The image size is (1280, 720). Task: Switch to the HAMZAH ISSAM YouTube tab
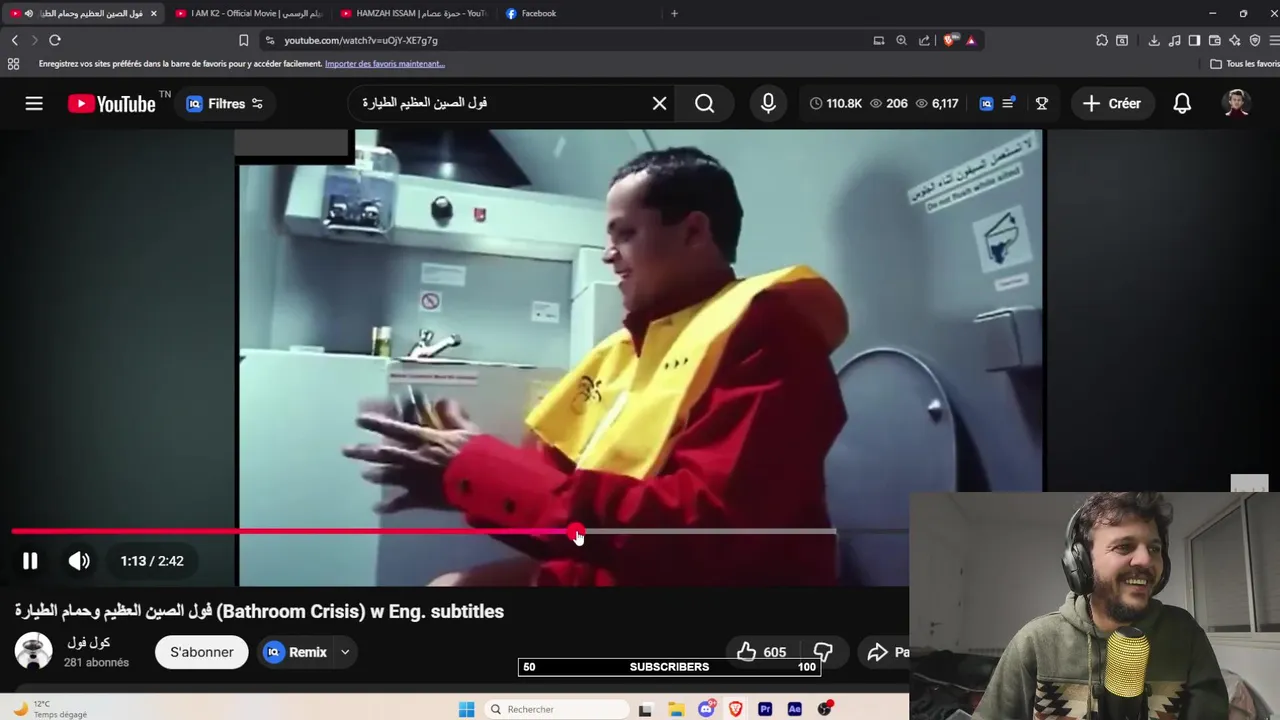(413, 13)
